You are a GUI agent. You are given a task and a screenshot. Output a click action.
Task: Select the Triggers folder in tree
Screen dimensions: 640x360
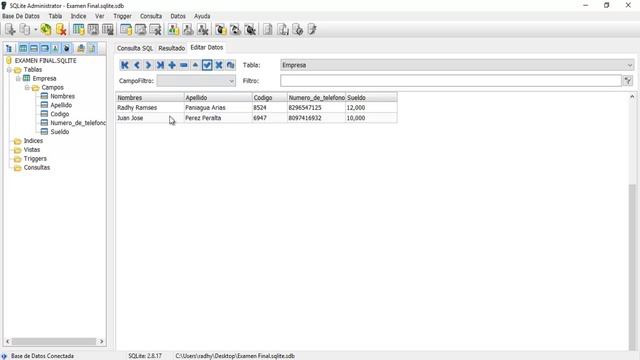35,159
